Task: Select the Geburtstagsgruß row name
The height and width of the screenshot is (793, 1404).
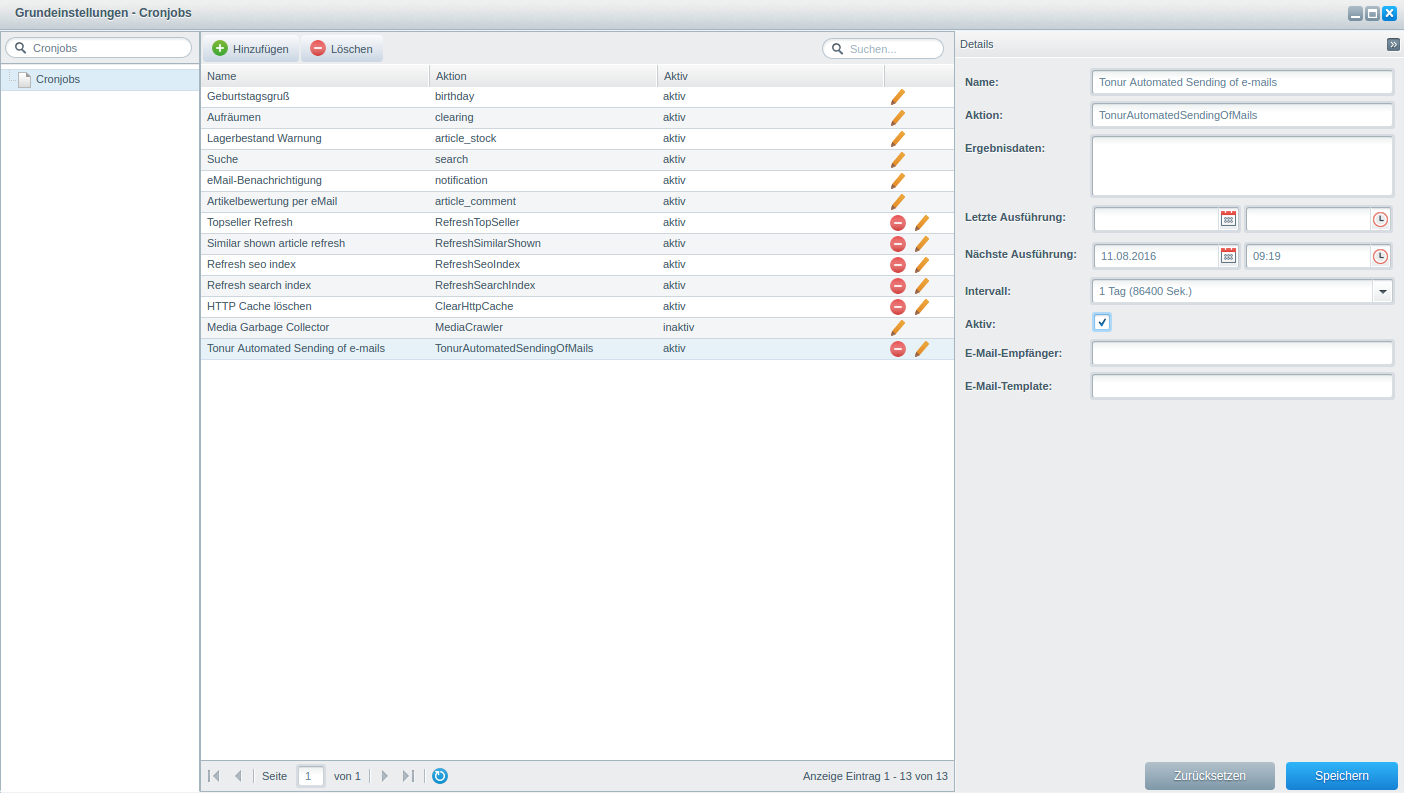Action: coord(248,96)
